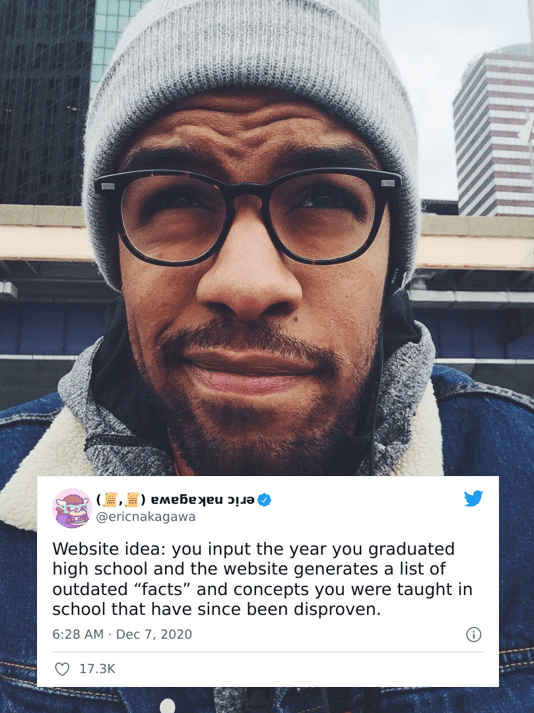Screen dimensions: 534x713
Task: Open the 6:28 AM timestamp
Action: coord(78,634)
